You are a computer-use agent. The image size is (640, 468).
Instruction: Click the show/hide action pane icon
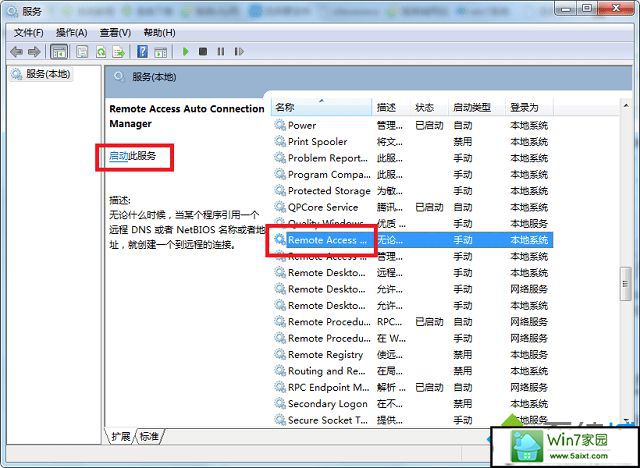click(160, 52)
